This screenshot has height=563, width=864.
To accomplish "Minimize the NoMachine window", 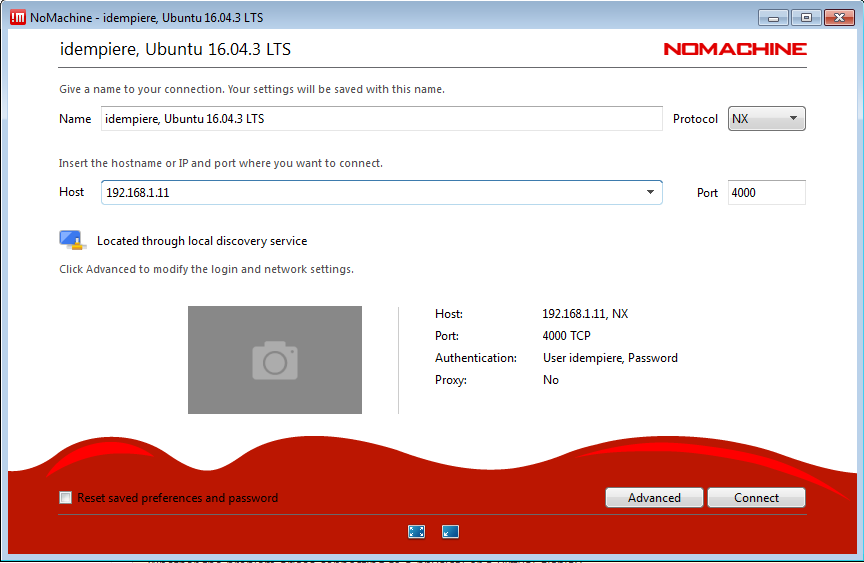I will pos(773,18).
